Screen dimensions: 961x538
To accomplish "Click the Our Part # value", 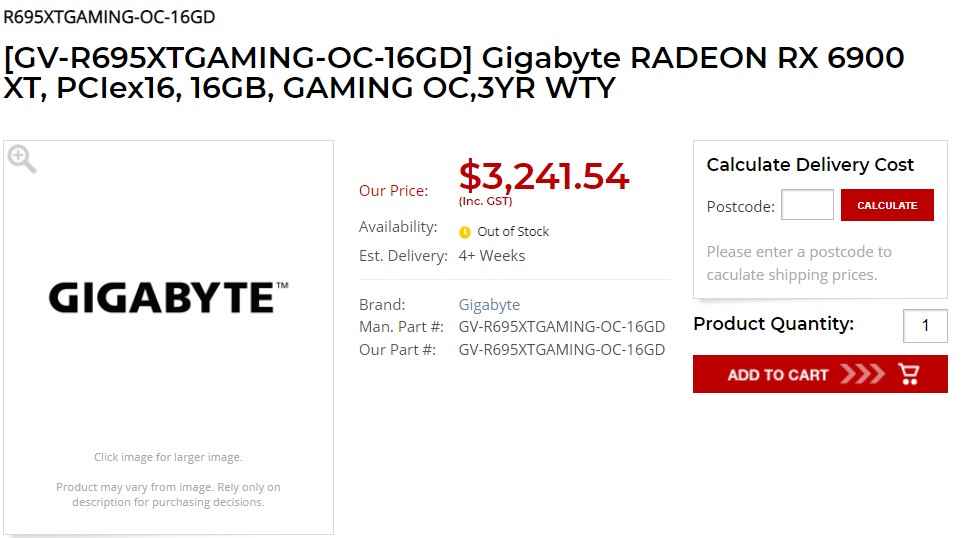I will (x=561, y=350).
